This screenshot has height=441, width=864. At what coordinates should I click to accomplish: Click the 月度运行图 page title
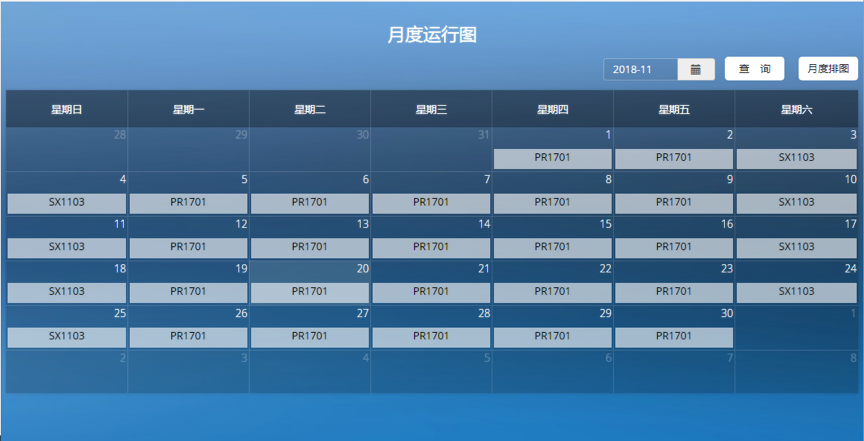[432, 35]
